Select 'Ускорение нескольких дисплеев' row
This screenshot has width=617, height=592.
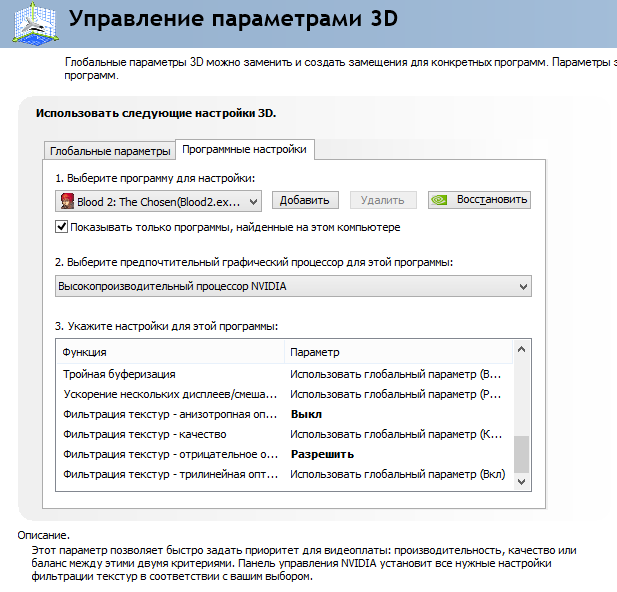coord(285,394)
